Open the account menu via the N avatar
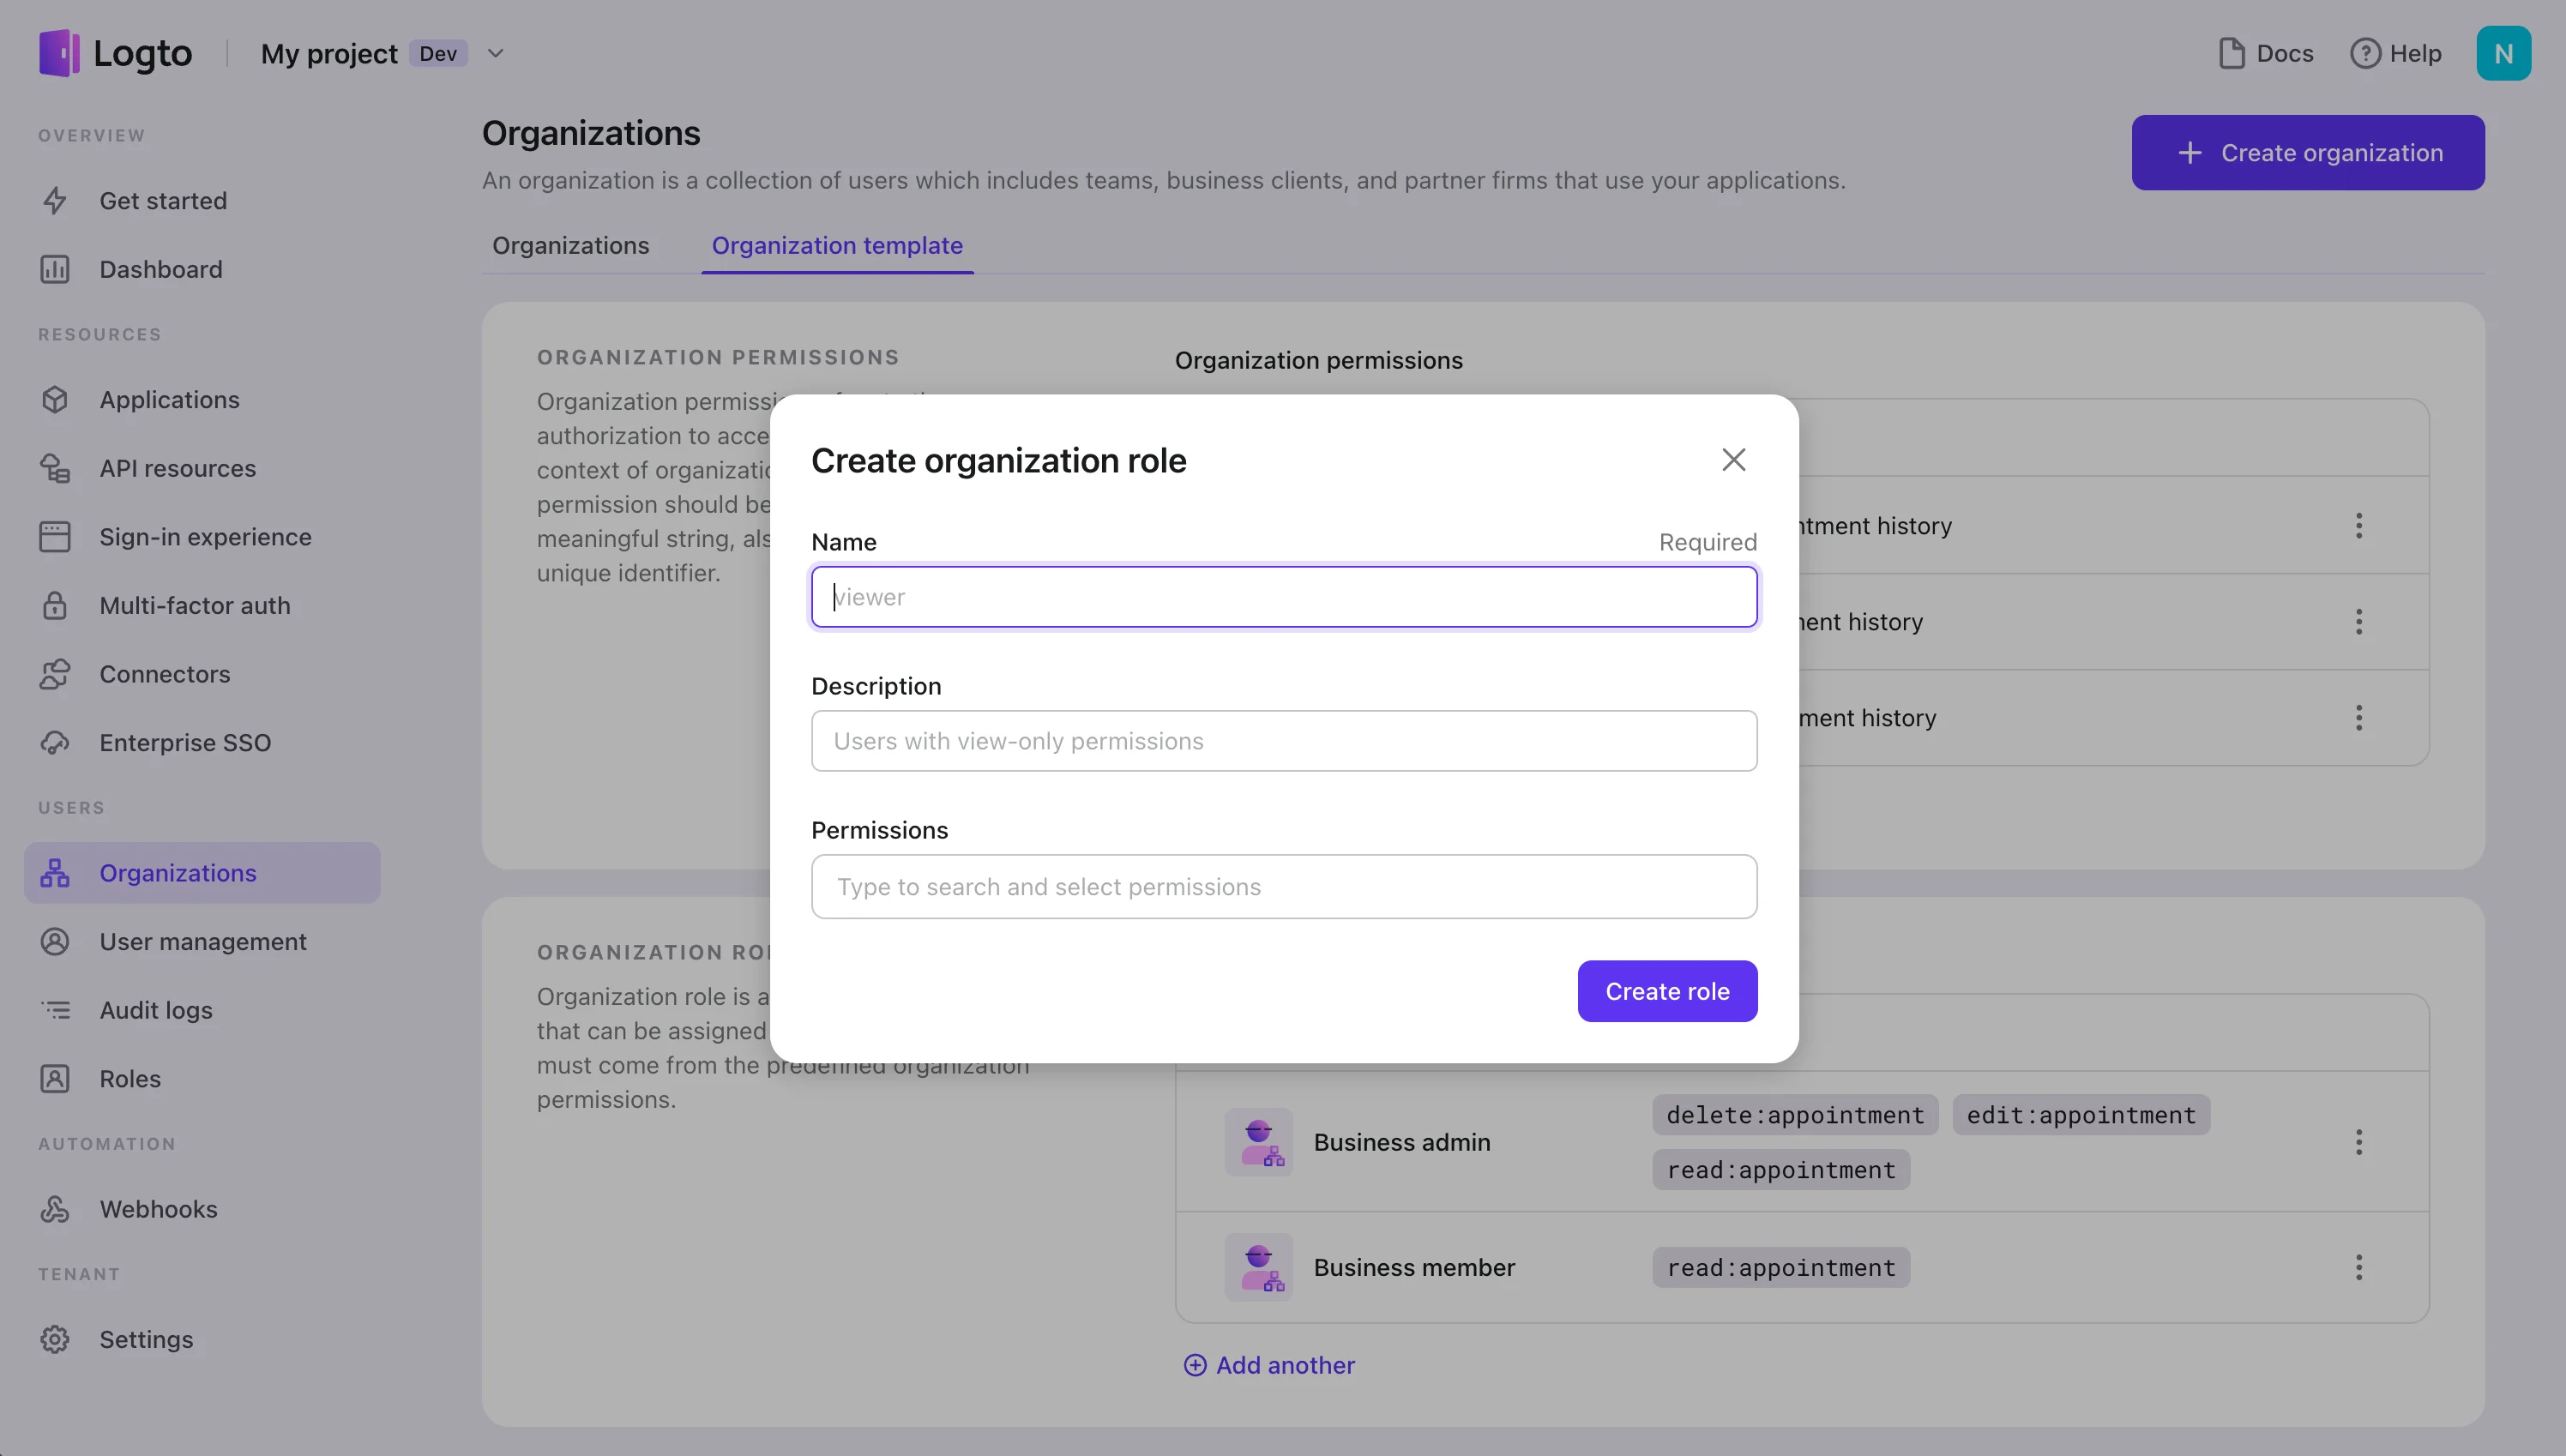2566x1456 pixels. (2504, 53)
